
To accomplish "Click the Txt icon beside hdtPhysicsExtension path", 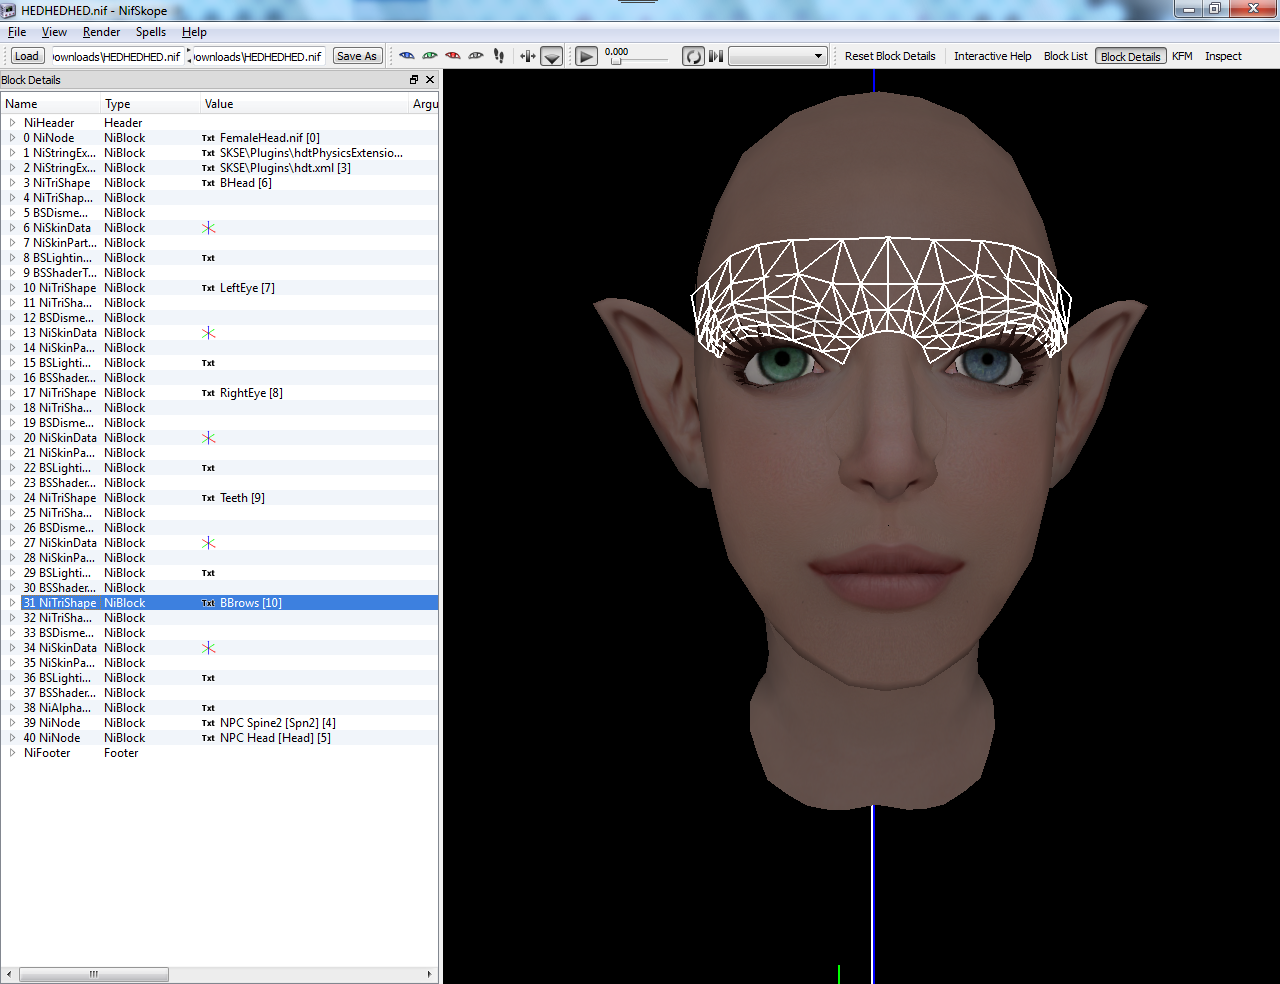I will click(x=208, y=153).
